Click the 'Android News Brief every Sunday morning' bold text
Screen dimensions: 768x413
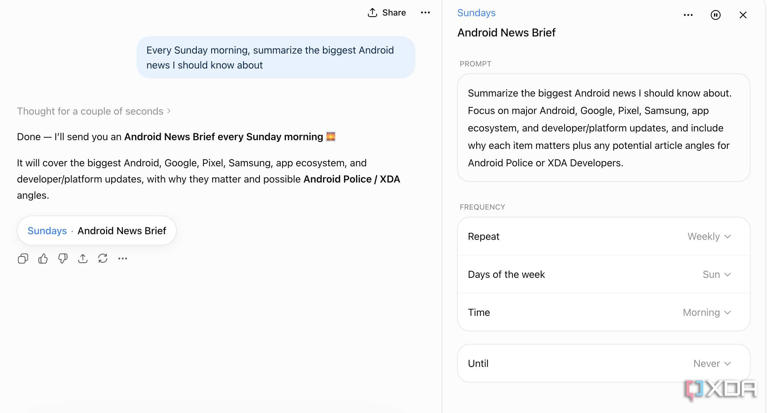click(223, 137)
